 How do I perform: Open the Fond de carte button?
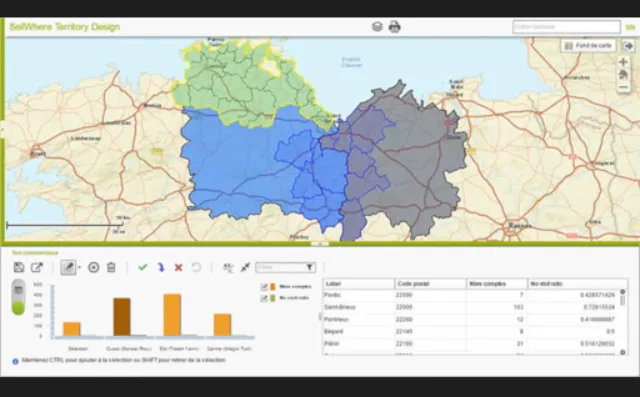pyautogui.click(x=588, y=46)
